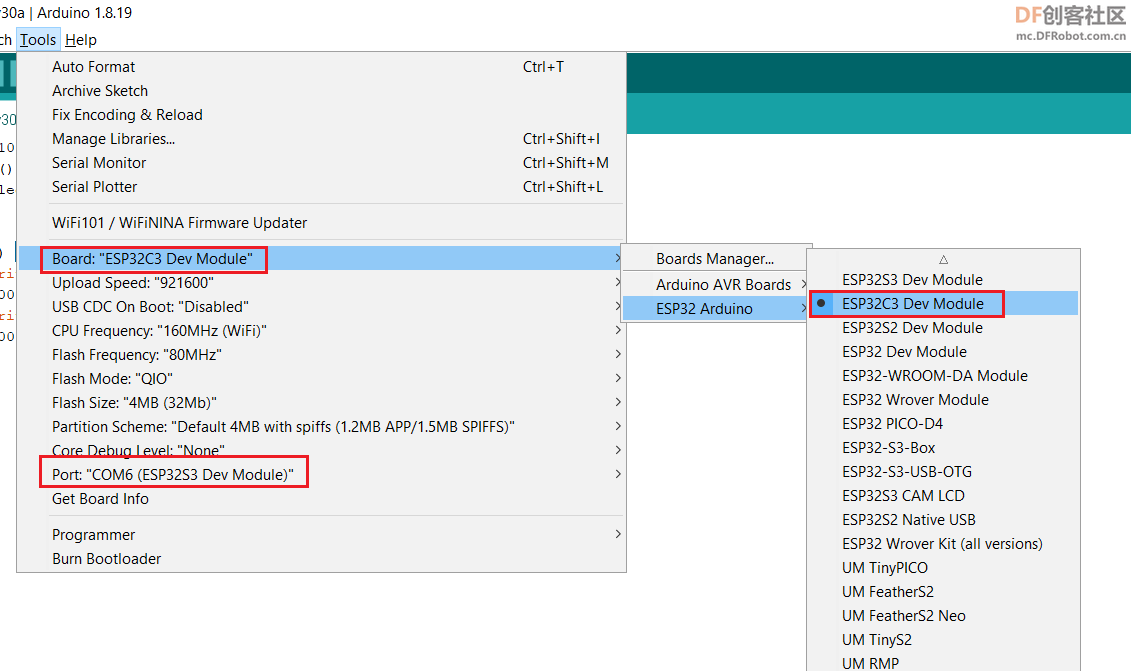Click the scroll-up triangle in board list

(x=943, y=260)
